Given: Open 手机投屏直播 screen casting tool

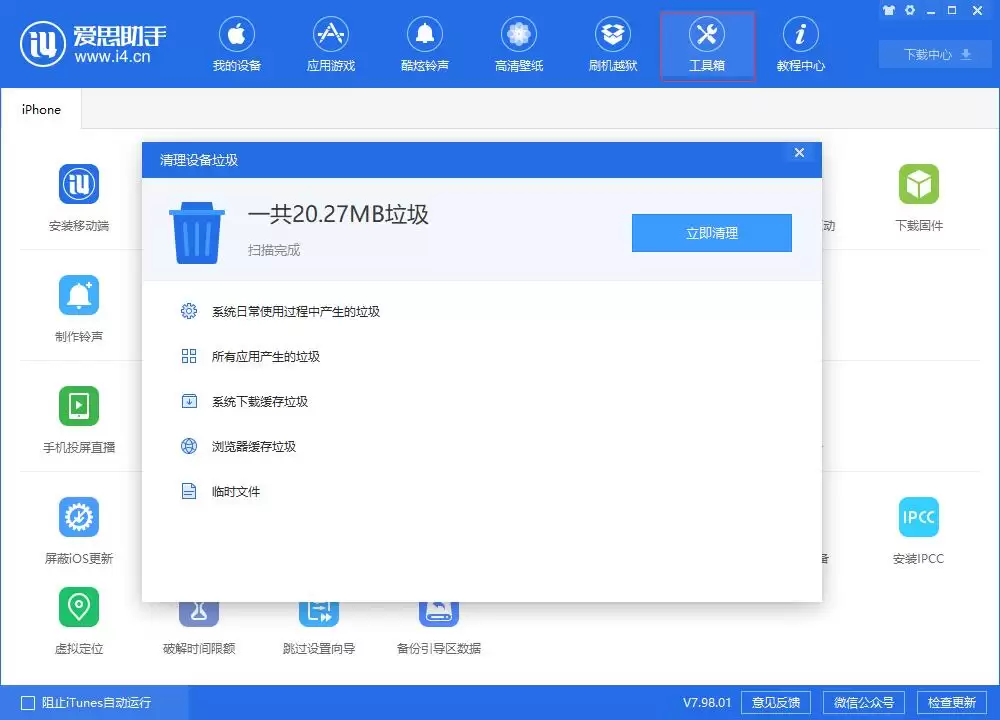Looking at the screenshot, I should [79, 420].
